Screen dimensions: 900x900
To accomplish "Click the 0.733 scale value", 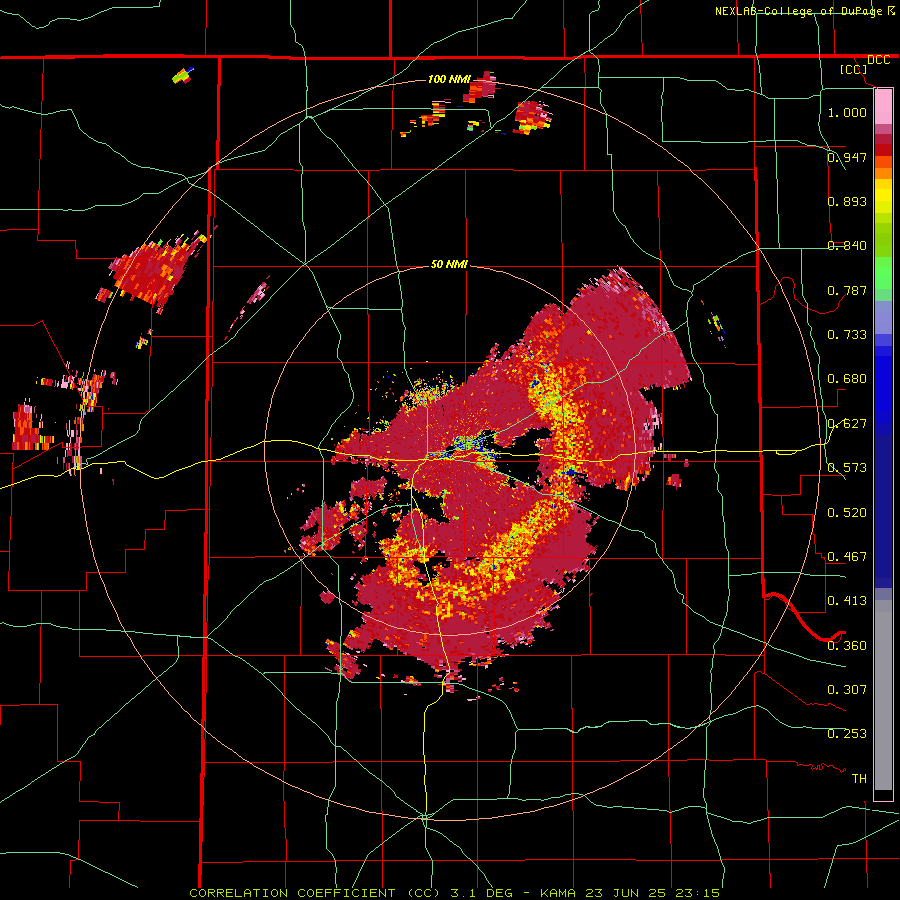I will click(x=847, y=335).
